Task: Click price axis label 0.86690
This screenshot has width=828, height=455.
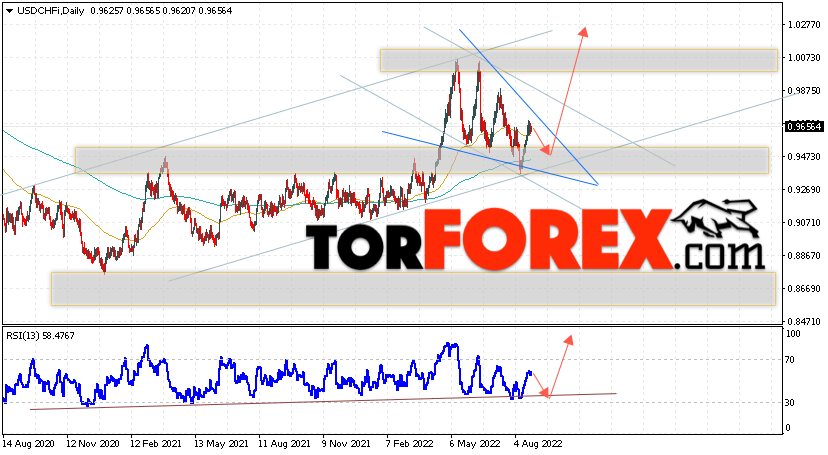Action: [x=804, y=289]
